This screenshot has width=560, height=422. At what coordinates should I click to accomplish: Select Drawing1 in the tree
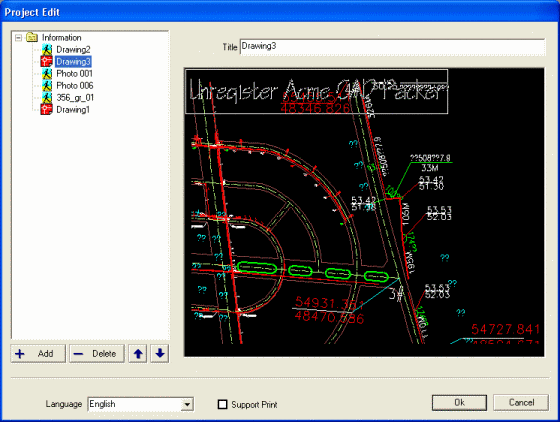(x=73, y=110)
